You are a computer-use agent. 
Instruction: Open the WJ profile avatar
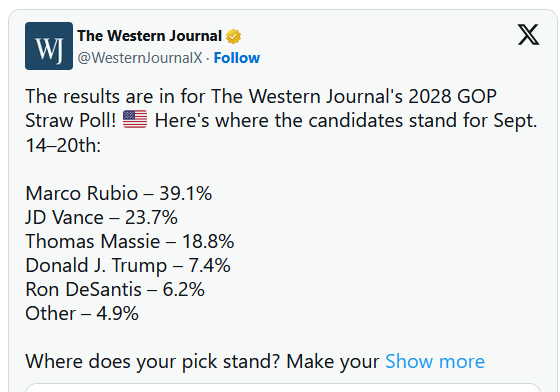coord(49,46)
